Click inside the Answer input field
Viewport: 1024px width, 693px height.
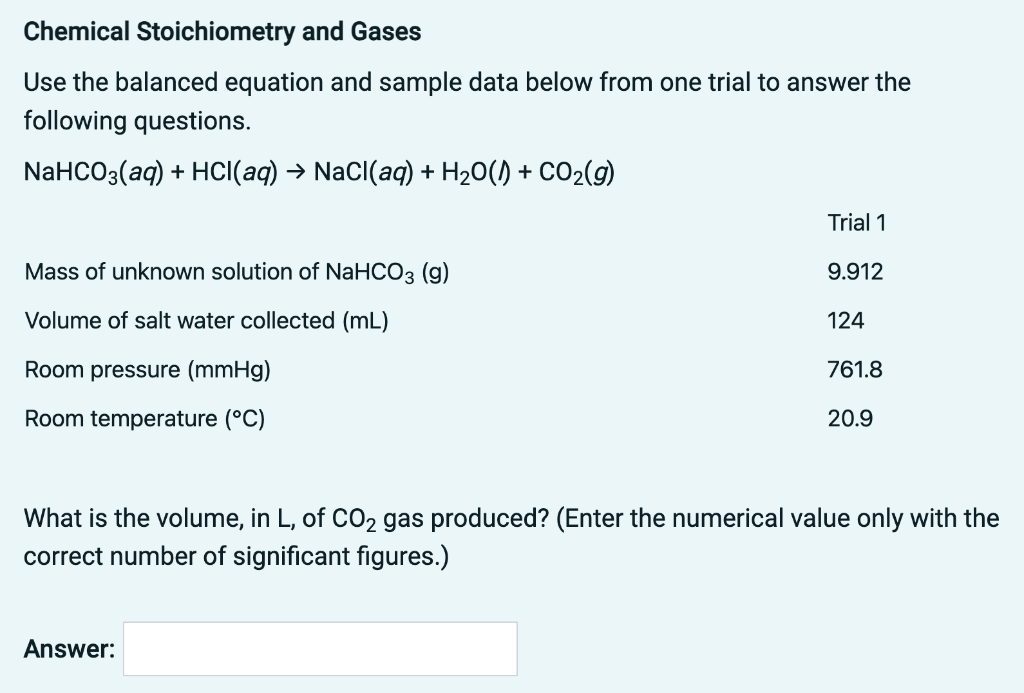[318, 648]
